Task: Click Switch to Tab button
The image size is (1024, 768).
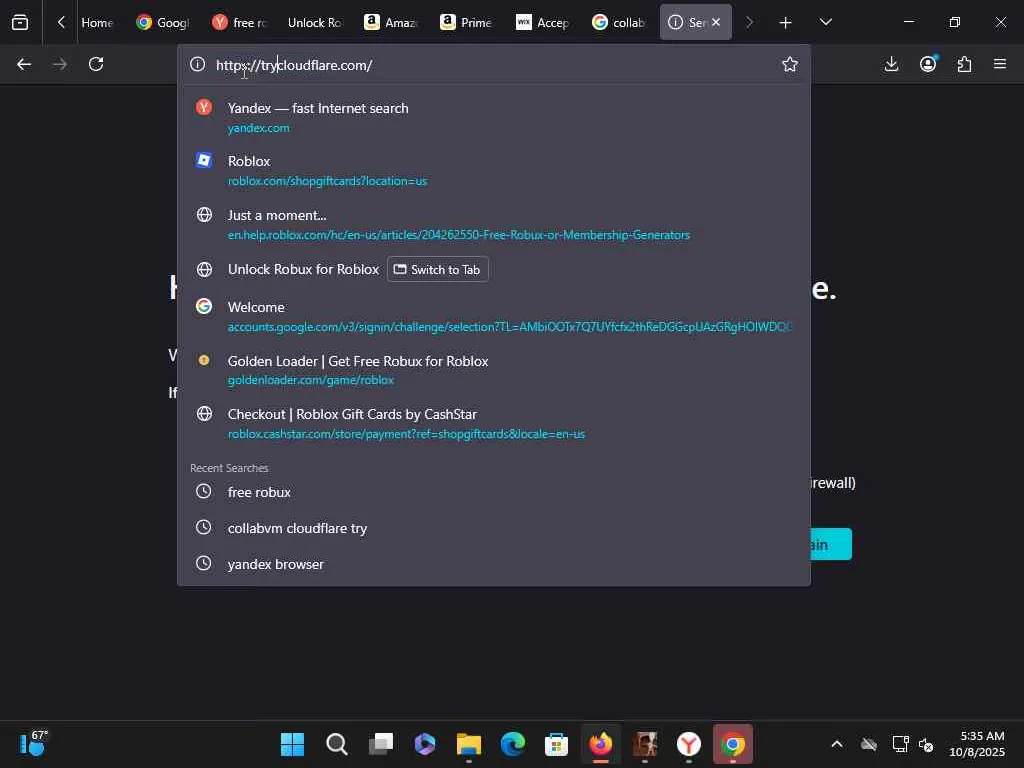Action: click(x=438, y=269)
